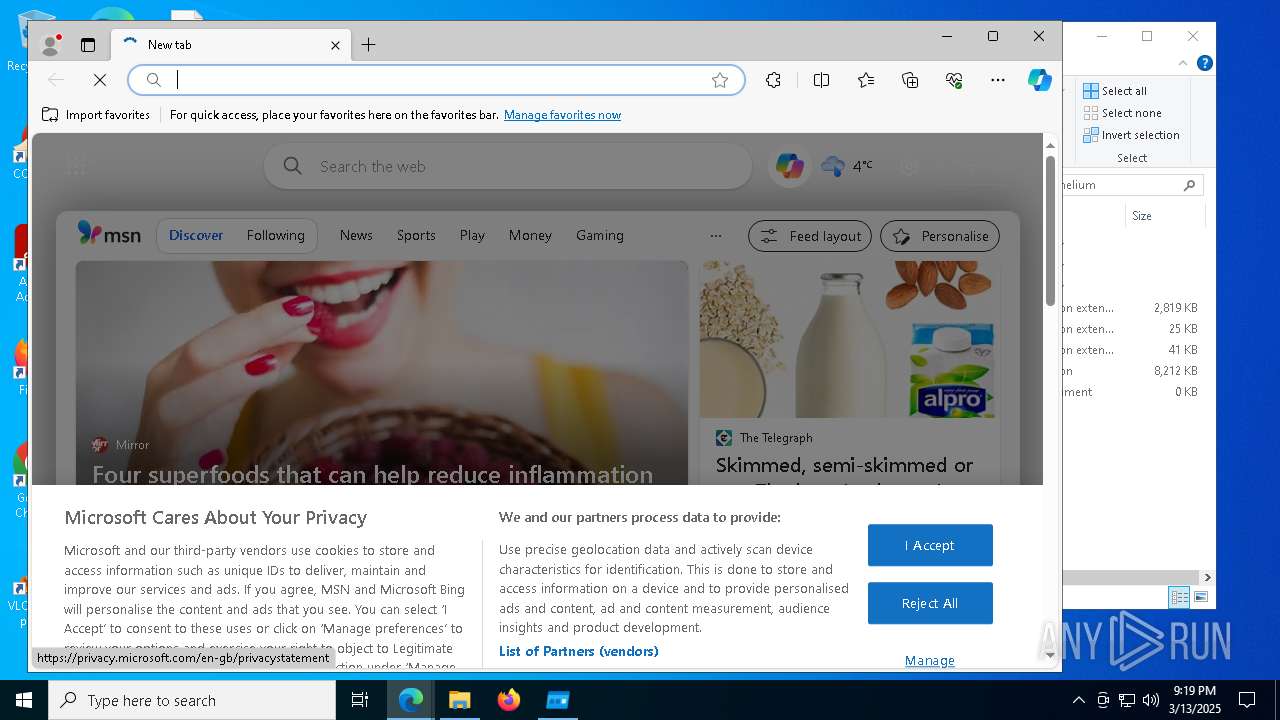Viewport: 1280px width, 720px height.
Task: Open the Money category
Action: (x=530, y=235)
